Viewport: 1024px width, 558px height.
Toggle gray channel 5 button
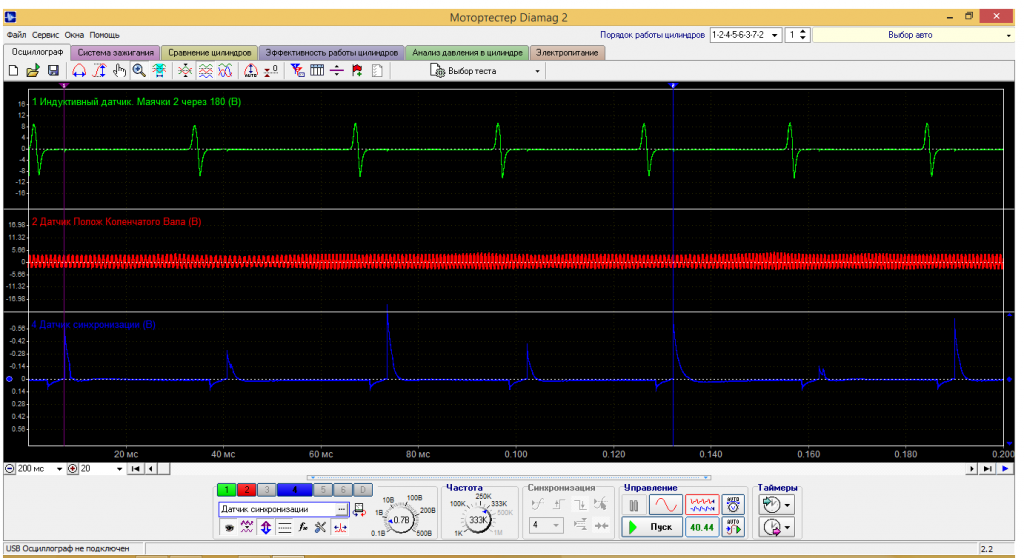coord(323,489)
